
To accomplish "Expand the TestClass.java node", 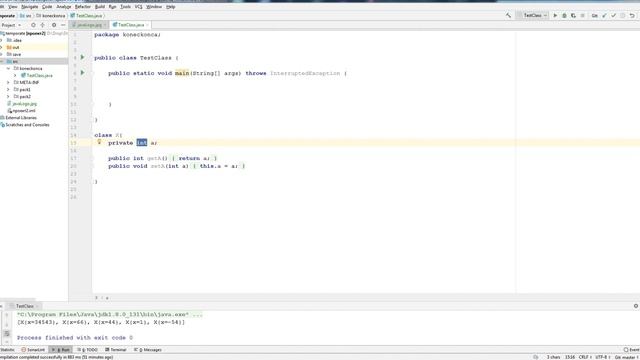I will coord(16,76).
